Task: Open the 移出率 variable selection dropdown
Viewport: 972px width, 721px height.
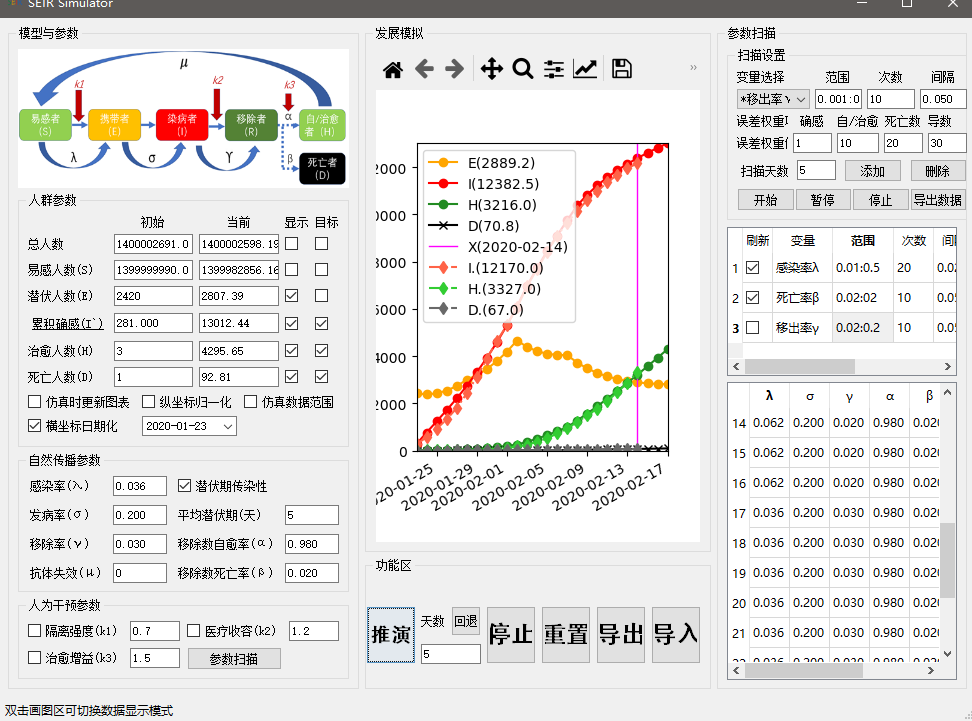Action: (x=772, y=99)
